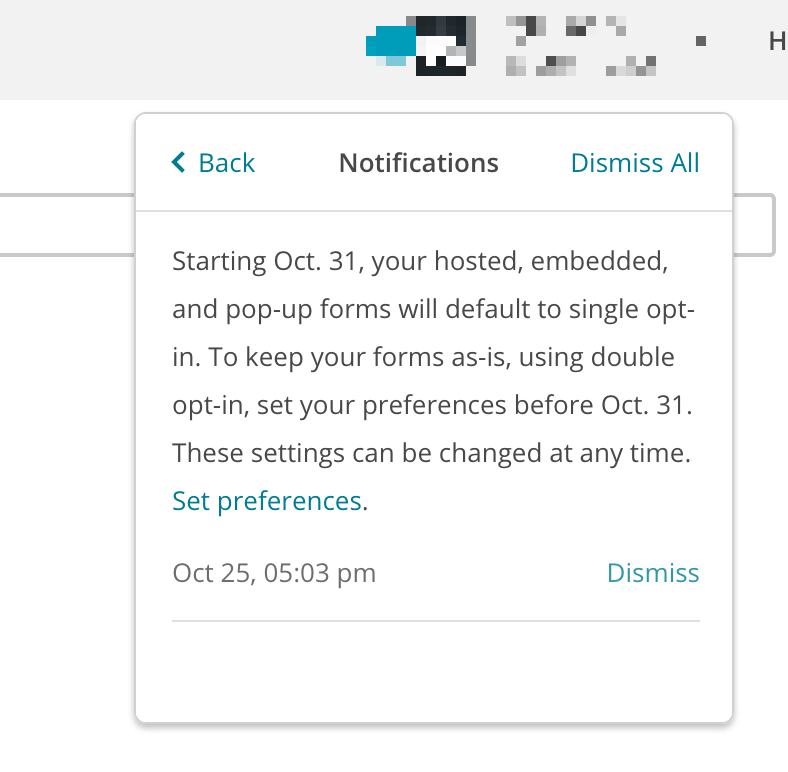Focus the input field left of panel

(67, 225)
